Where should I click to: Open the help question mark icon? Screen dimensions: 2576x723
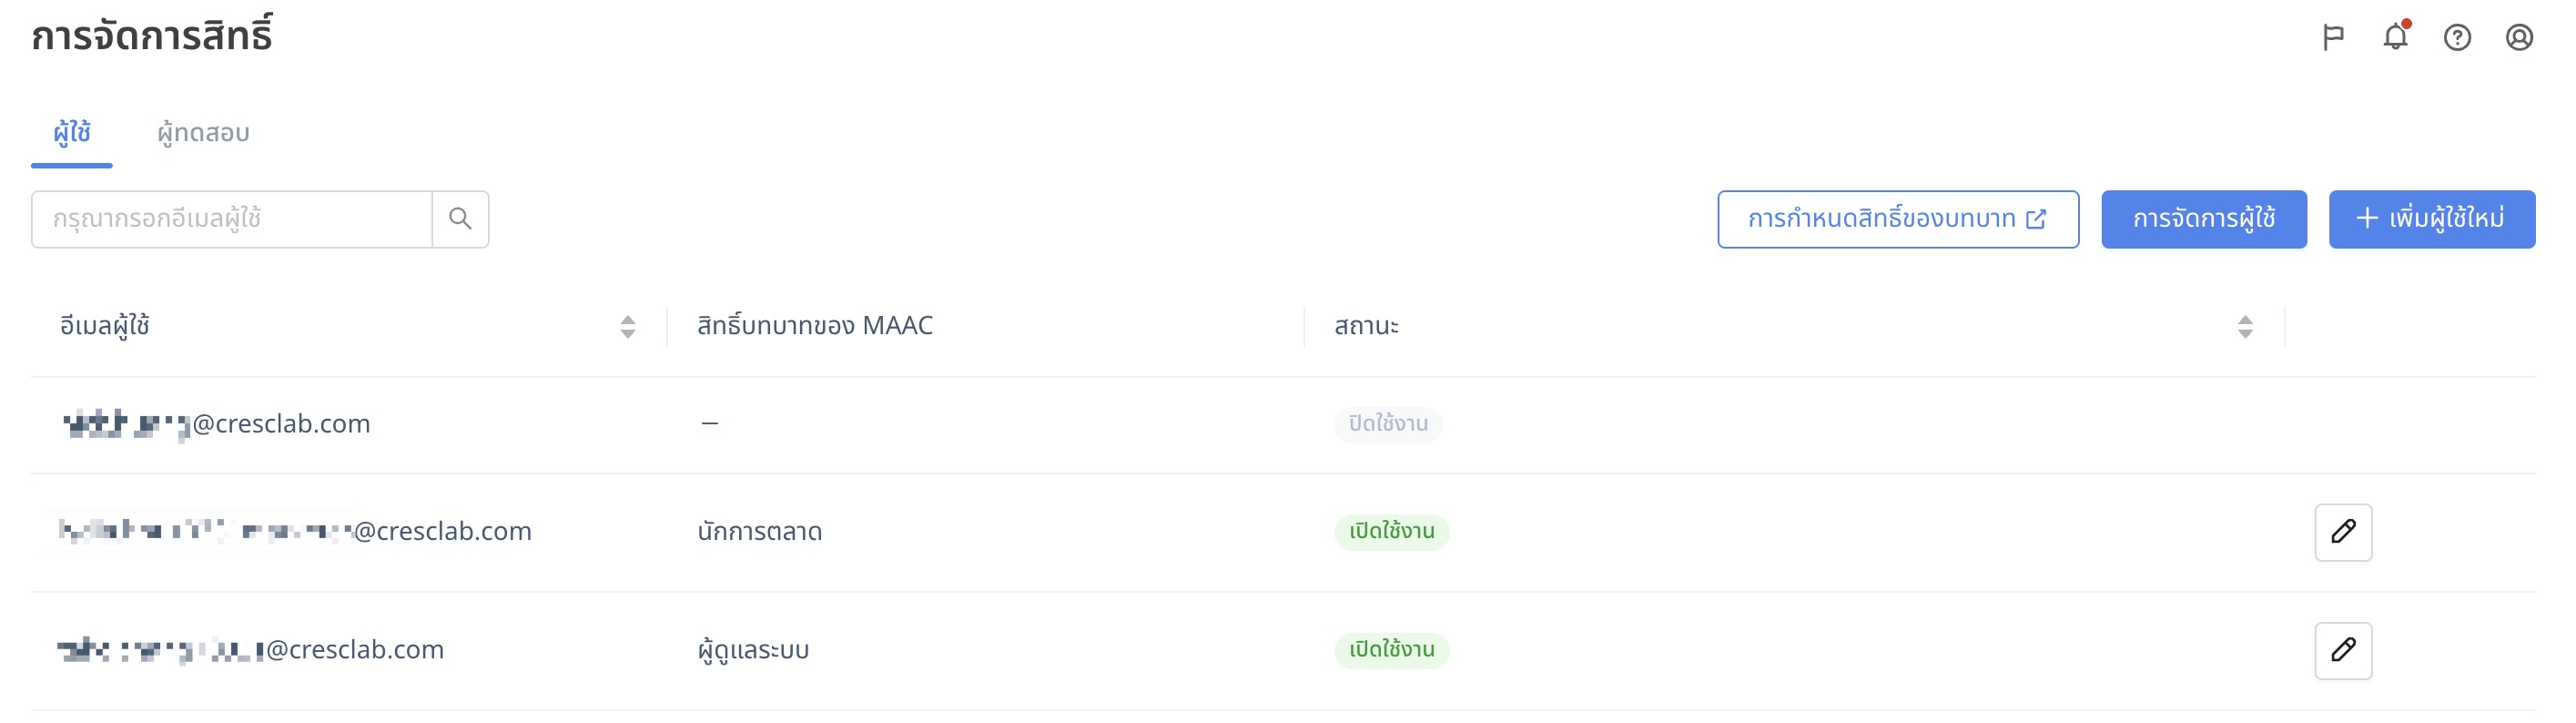click(x=2457, y=37)
